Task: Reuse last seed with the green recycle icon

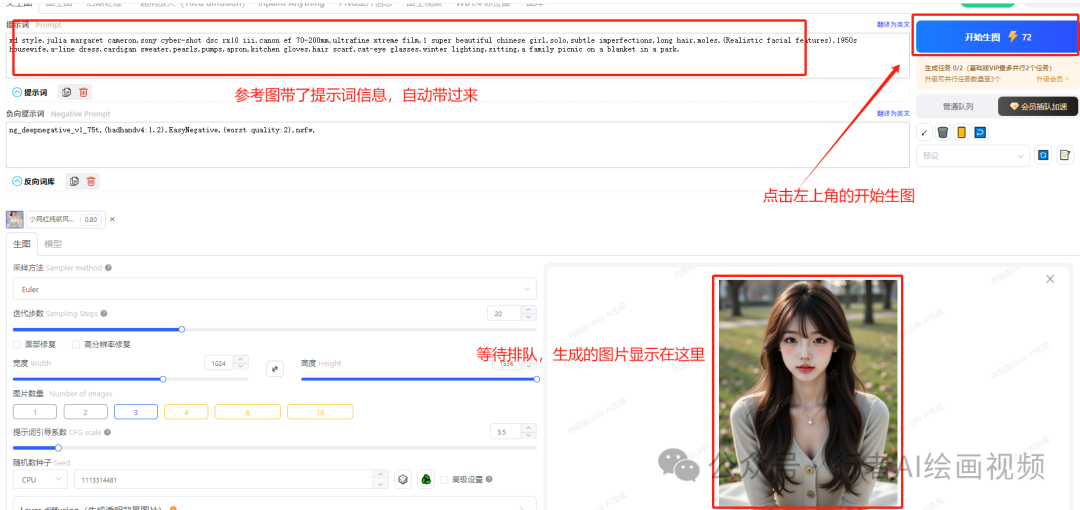Action: [x=426, y=479]
